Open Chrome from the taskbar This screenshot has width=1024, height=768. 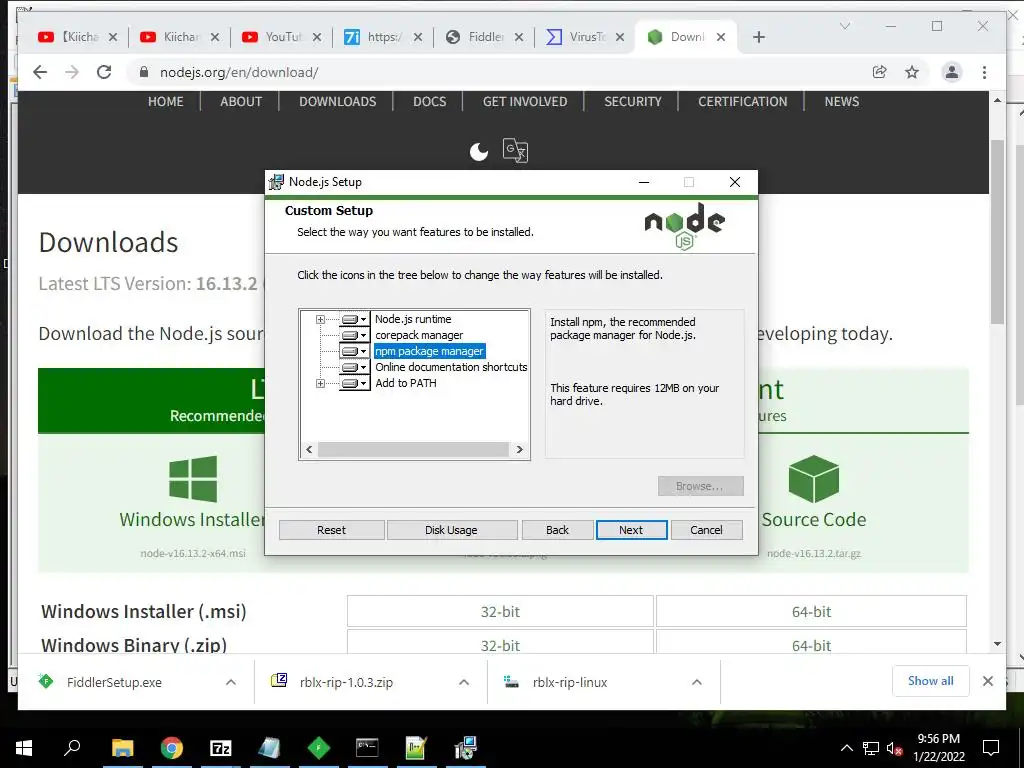tap(172, 748)
